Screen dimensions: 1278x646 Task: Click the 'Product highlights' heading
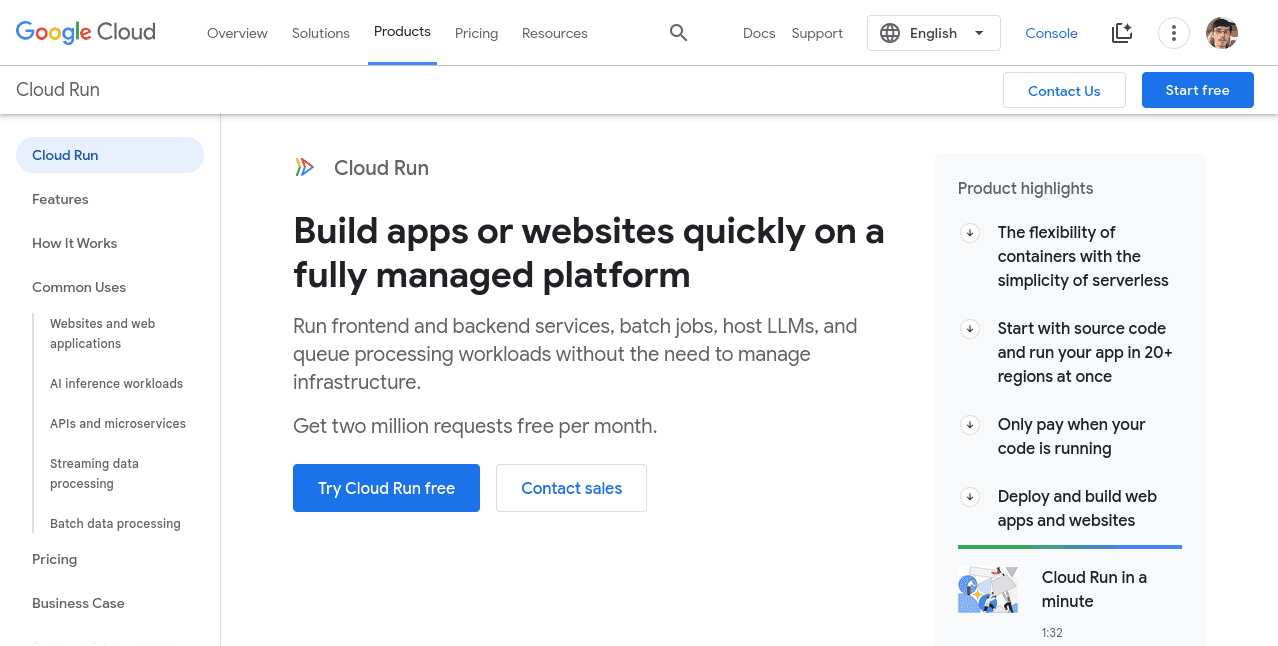[1025, 188]
